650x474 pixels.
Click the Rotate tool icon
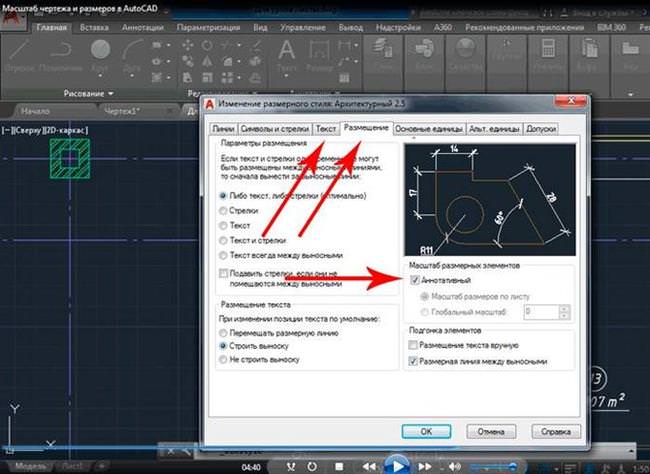(x=207, y=45)
